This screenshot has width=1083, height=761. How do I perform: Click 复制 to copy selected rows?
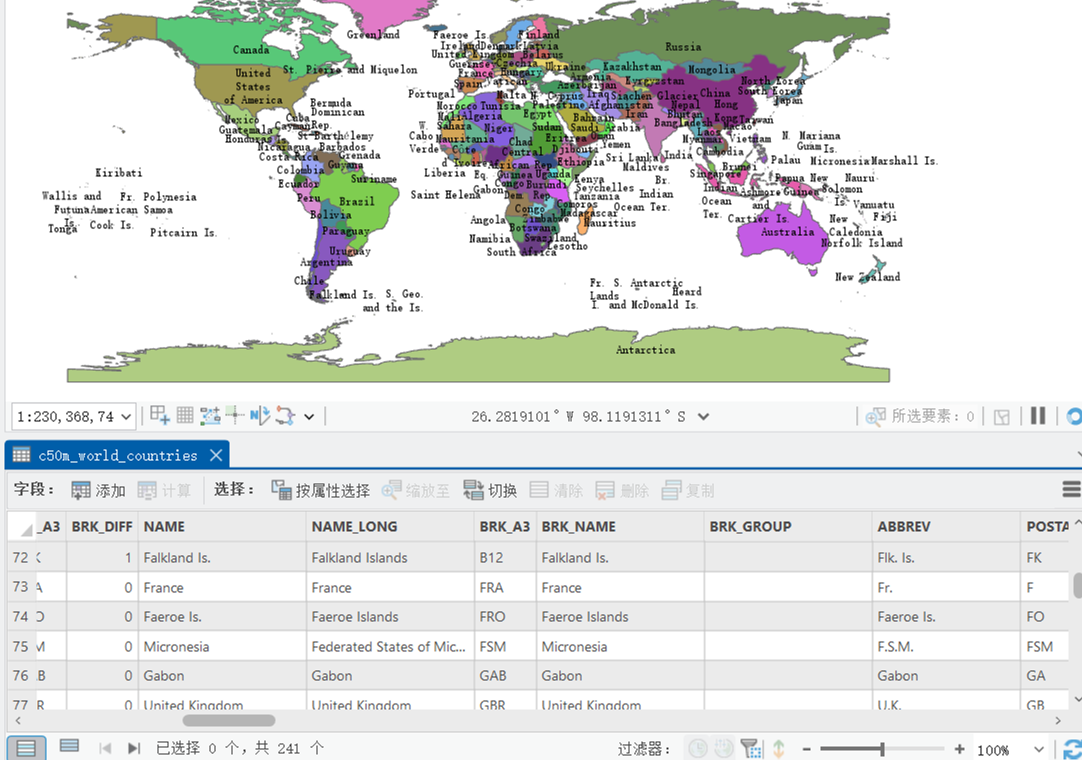click(688, 490)
